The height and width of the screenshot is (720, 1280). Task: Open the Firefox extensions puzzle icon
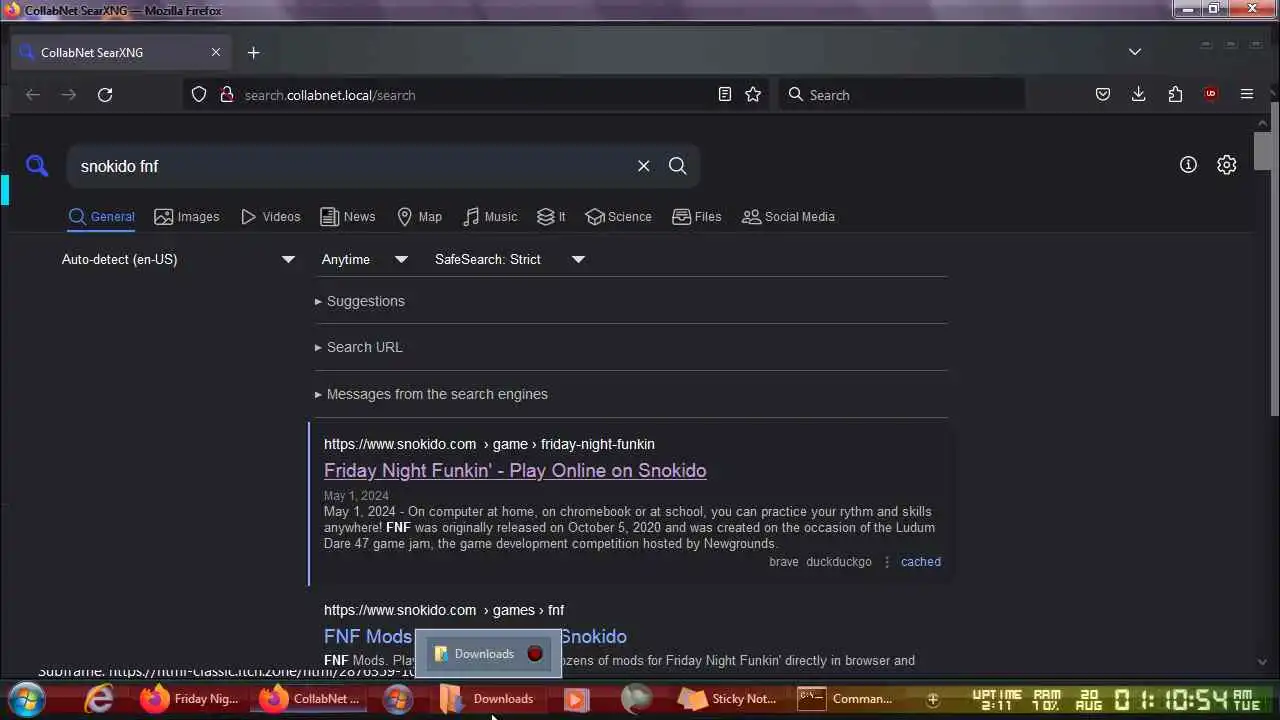click(1175, 94)
